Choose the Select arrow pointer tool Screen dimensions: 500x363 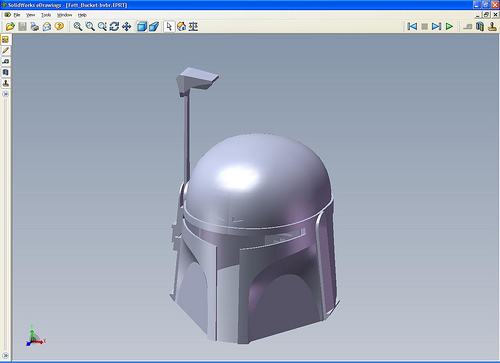click(169, 26)
